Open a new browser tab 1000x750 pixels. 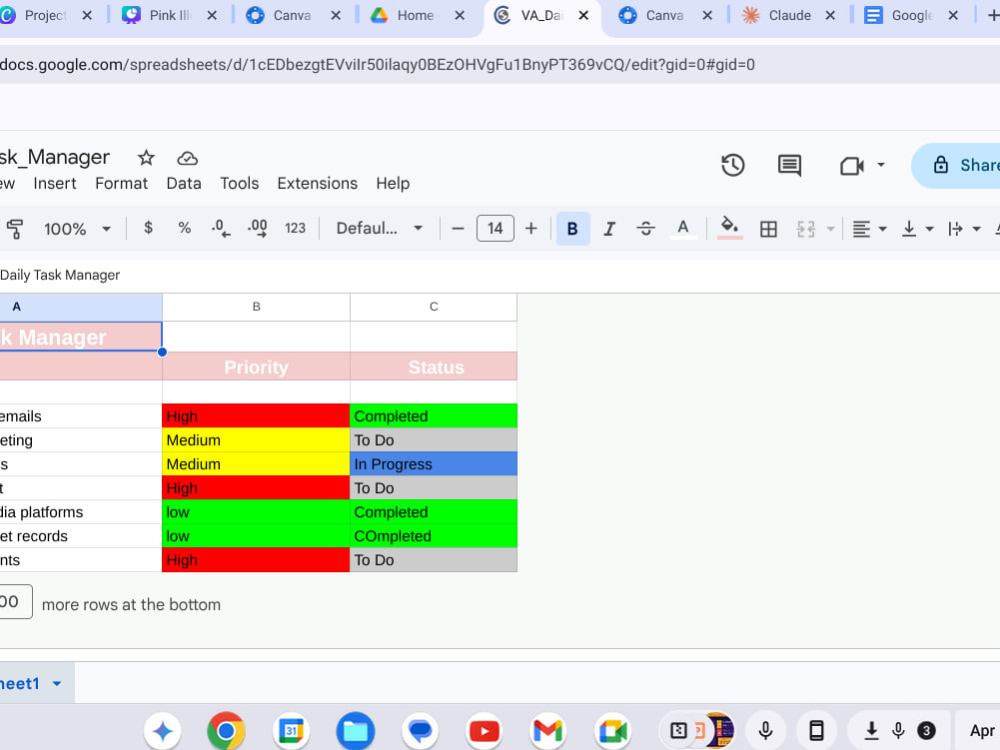coord(992,15)
